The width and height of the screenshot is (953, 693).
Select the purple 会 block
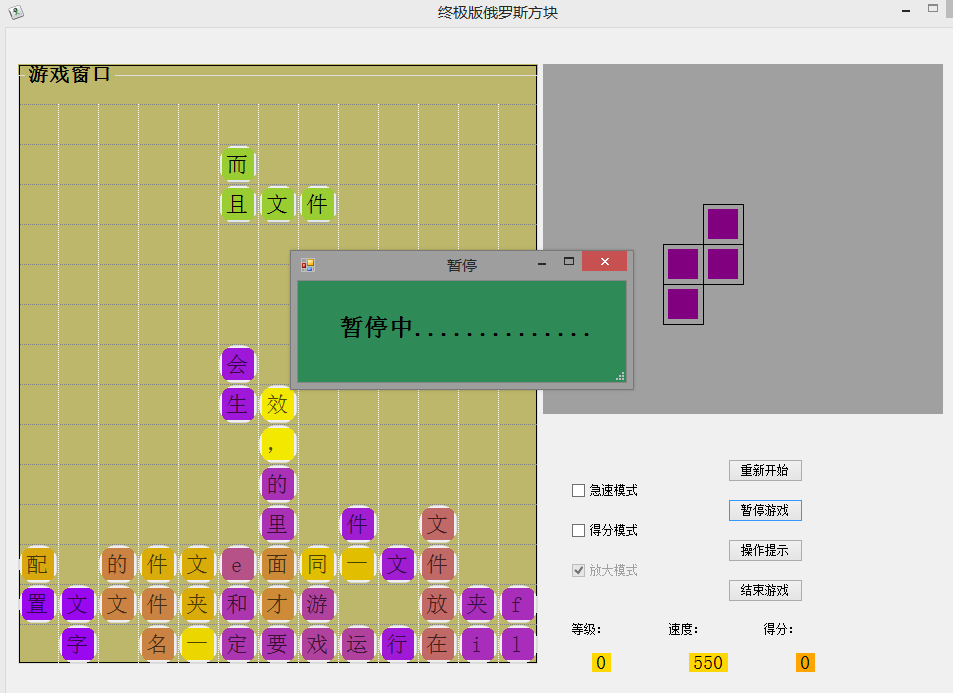[238, 365]
